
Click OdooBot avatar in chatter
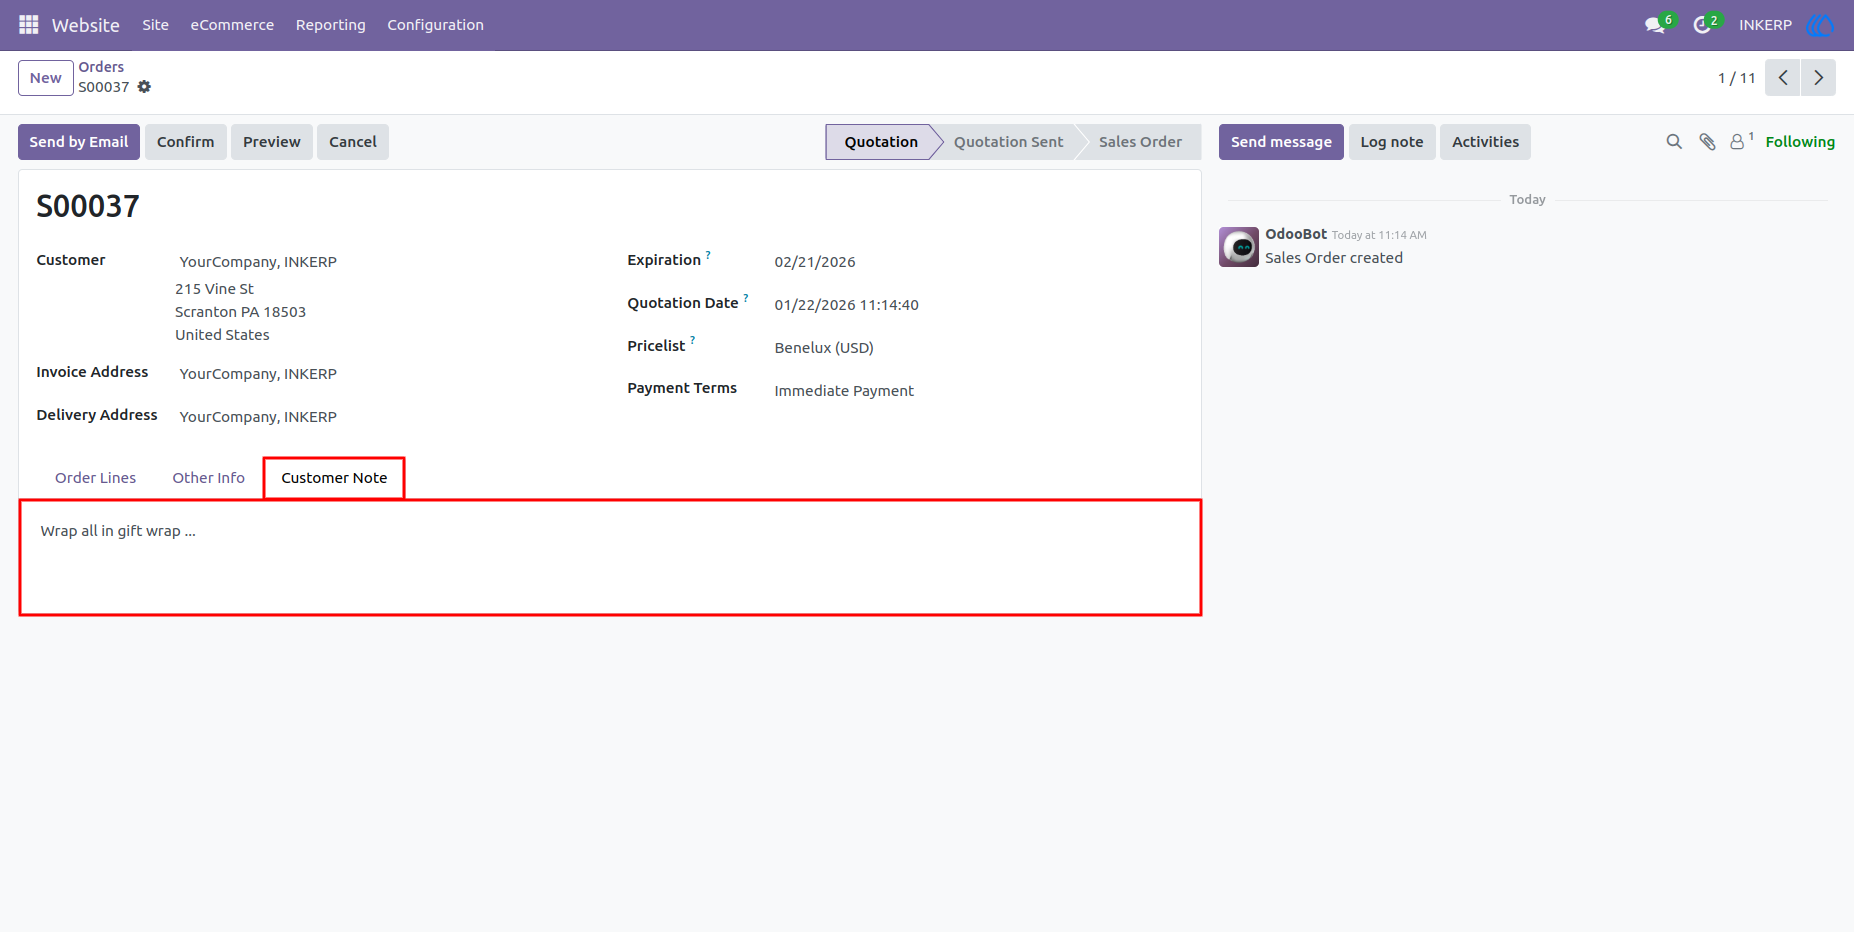(1239, 247)
